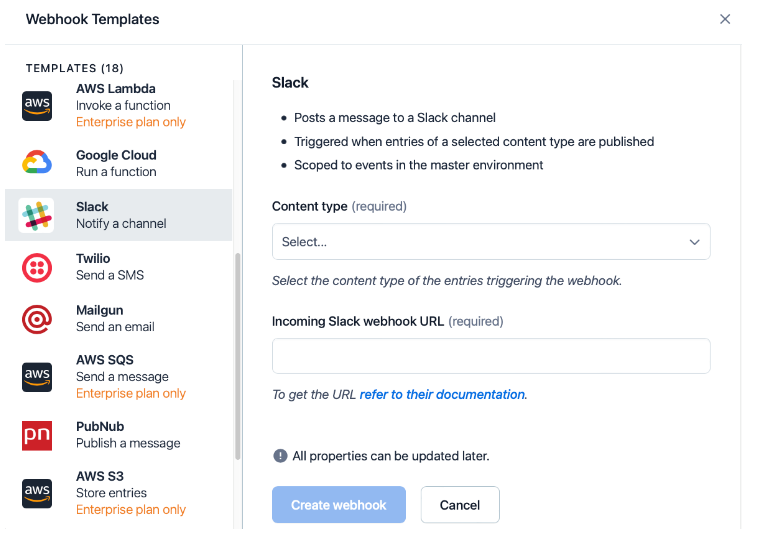Pick the AWS S3 icon
Image resolution: width=765 pixels, height=551 pixels.
pos(37,492)
